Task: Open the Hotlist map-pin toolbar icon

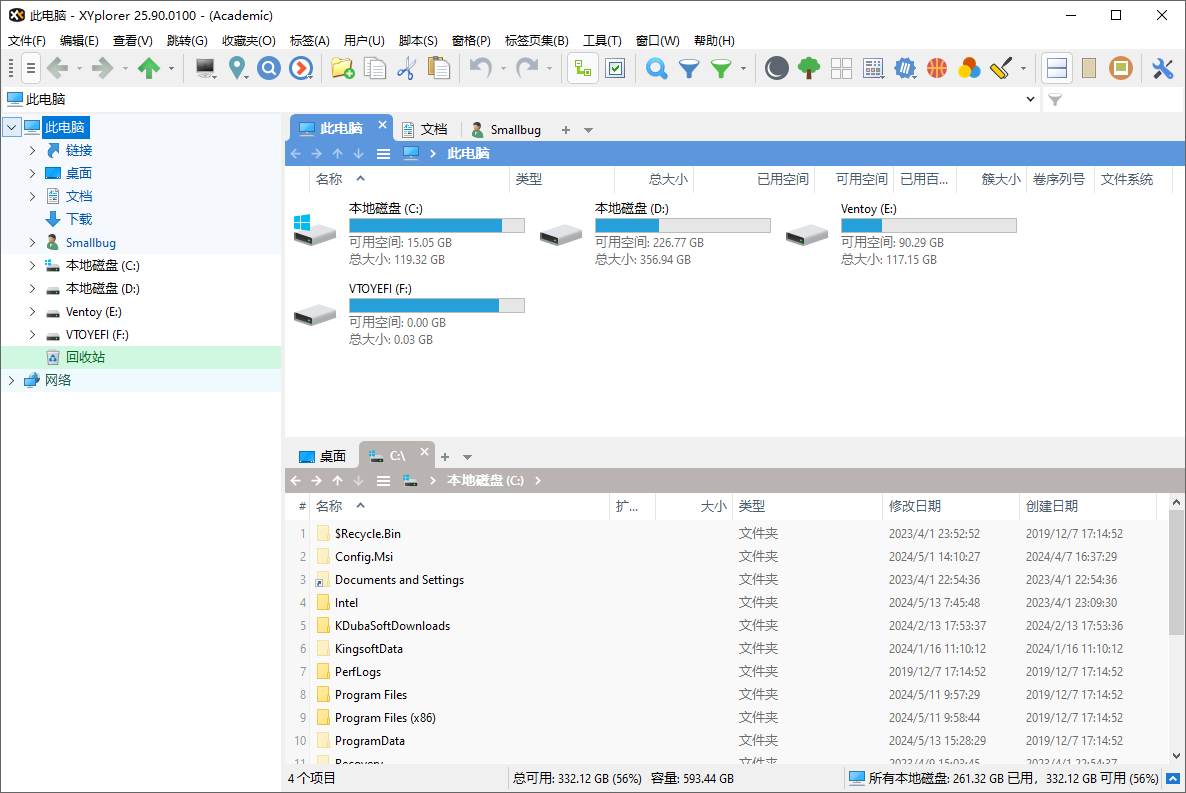Action: (238, 69)
